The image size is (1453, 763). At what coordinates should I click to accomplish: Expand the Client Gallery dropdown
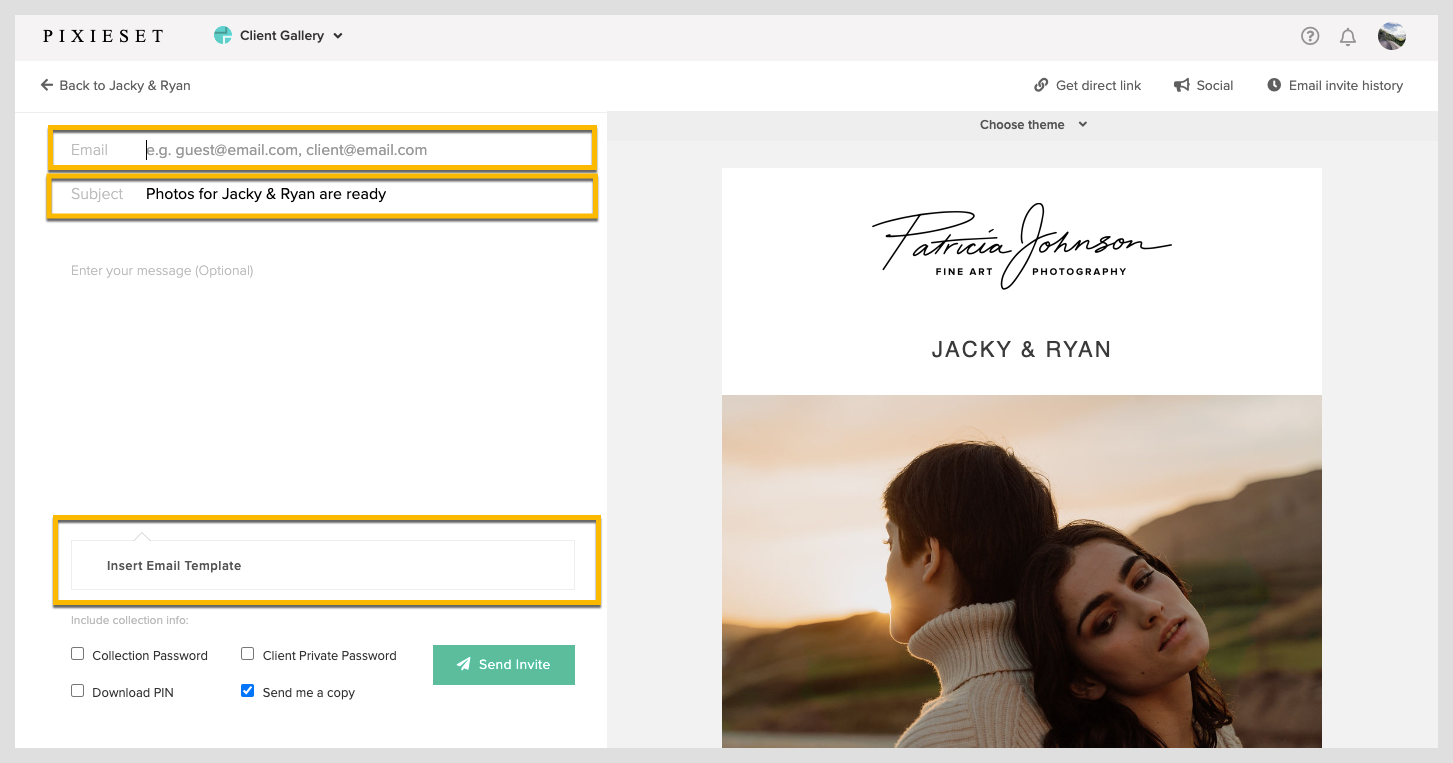click(280, 35)
